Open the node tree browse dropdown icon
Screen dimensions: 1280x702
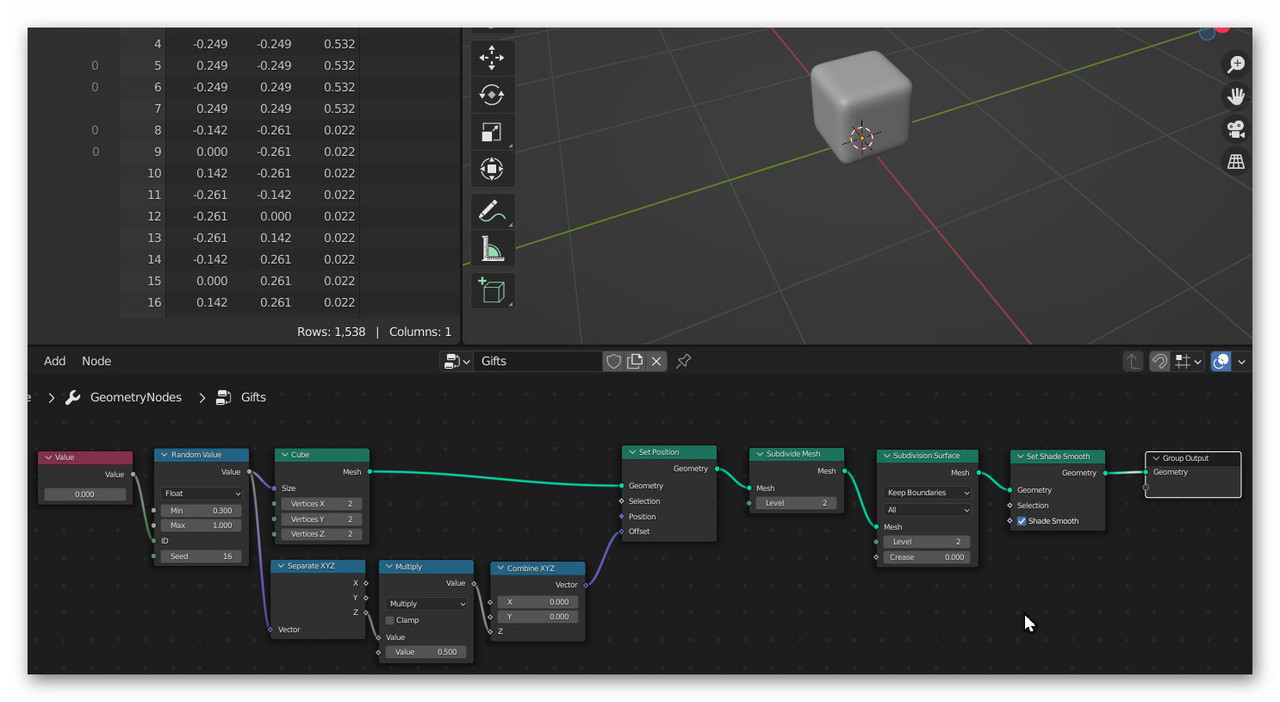pyautogui.click(x=457, y=361)
